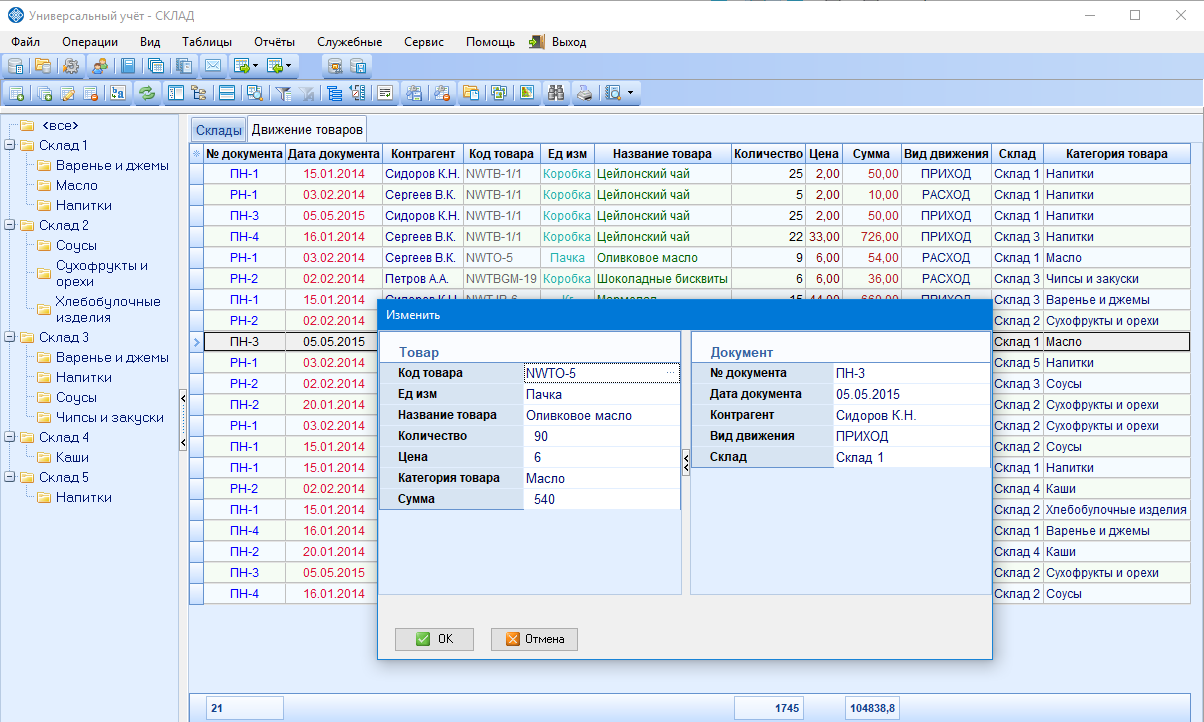Viewport: 1204px width, 722px height.
Task: Click the users icon in top toolbar
Action: pos(99,66)
